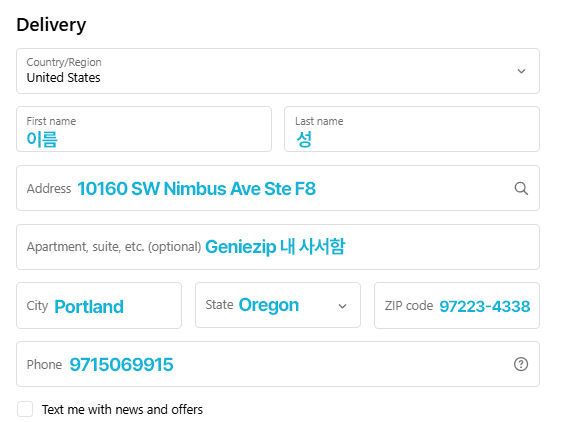
Task: Click the United States country value text
Action: (x=63, y=77)
